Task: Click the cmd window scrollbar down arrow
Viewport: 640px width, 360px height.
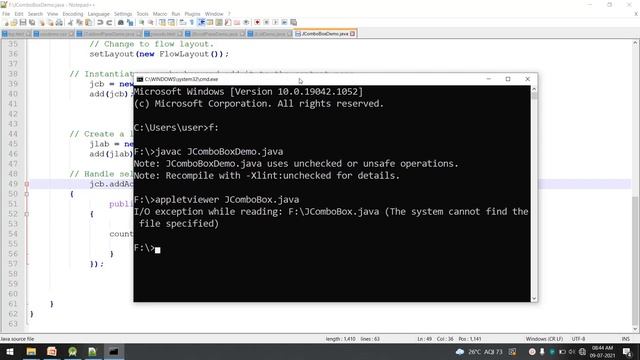Action: 534,298
